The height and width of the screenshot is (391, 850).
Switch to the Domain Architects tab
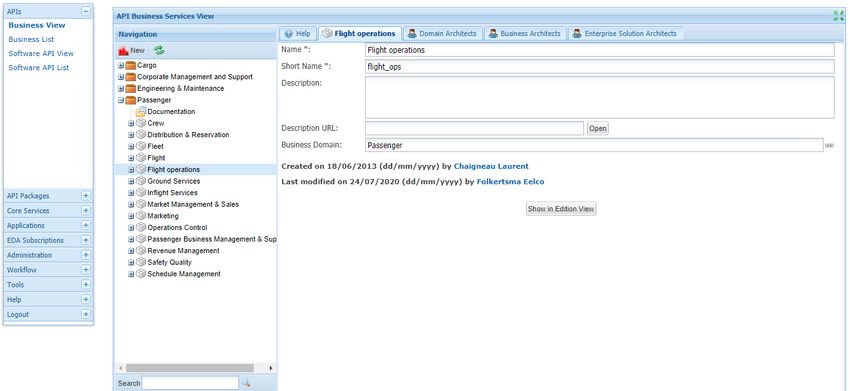[442, 34]
